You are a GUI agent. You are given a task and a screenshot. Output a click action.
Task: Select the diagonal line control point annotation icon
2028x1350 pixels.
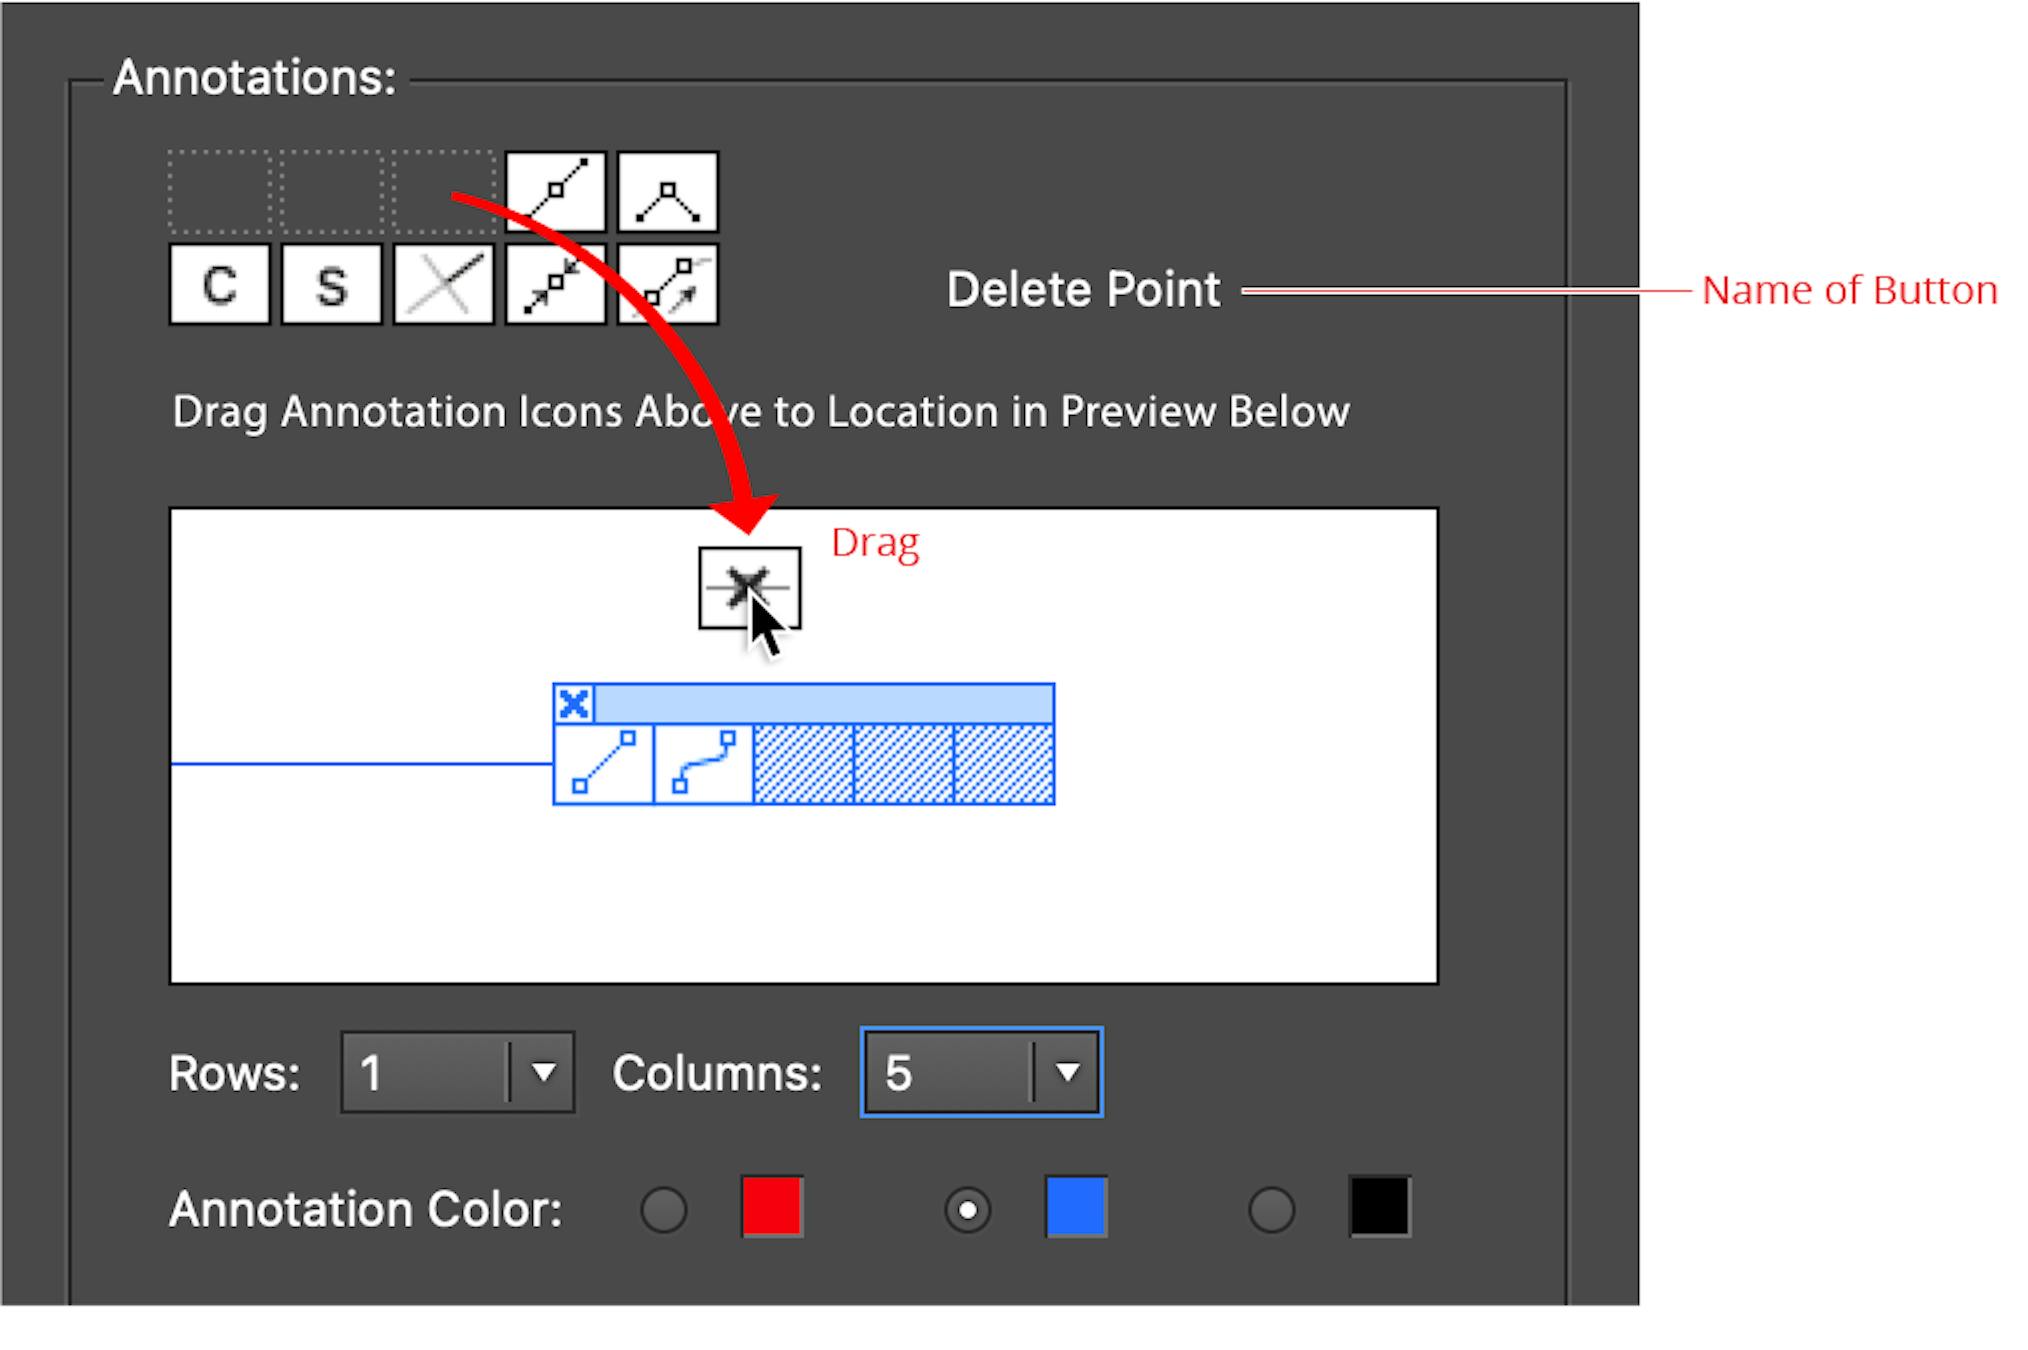tap(557, 192)
